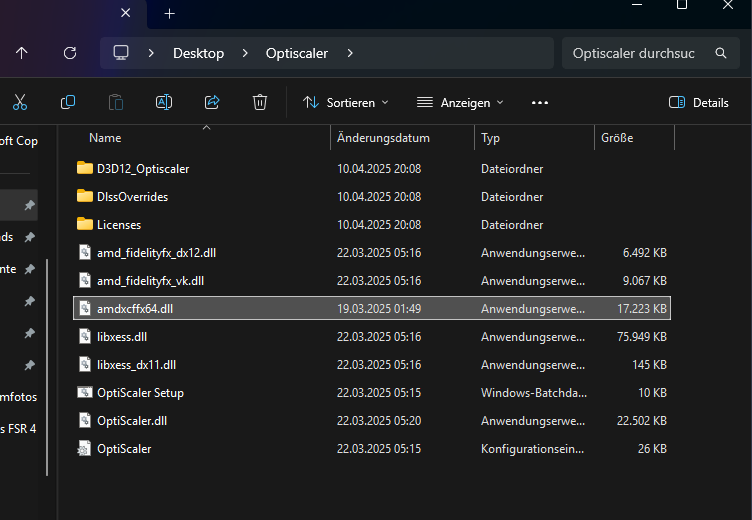Click the Delete trash can icon
Screen dimensions: 752x520
[x=259, y=102]
